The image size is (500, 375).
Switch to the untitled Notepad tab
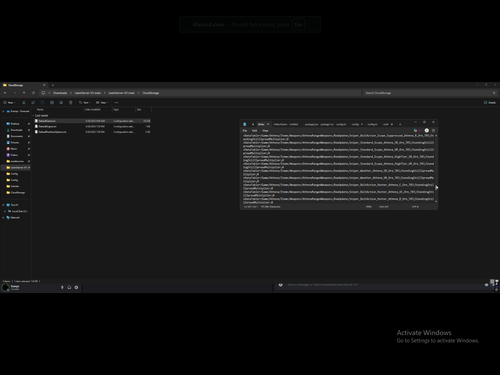point(294,124)
